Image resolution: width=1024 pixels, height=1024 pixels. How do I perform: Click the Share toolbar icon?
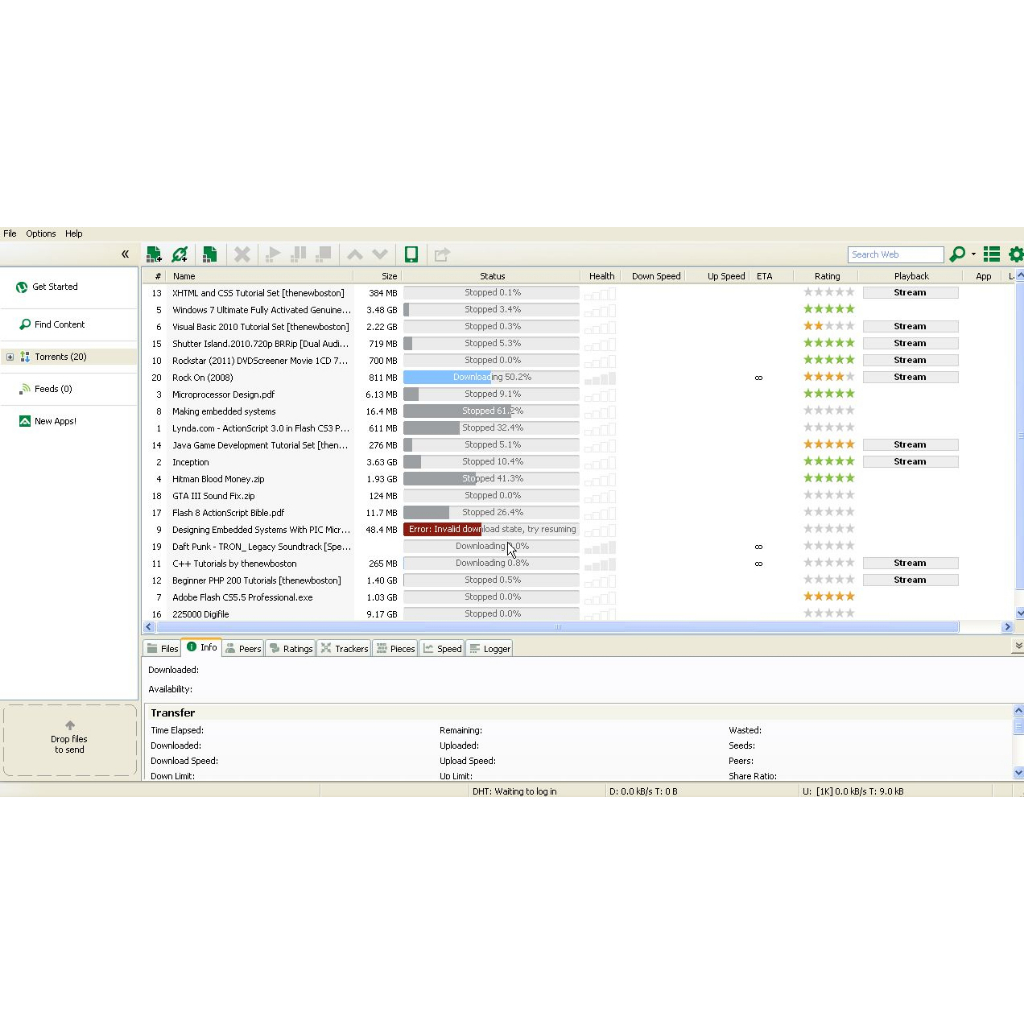(x=442, y=255)
